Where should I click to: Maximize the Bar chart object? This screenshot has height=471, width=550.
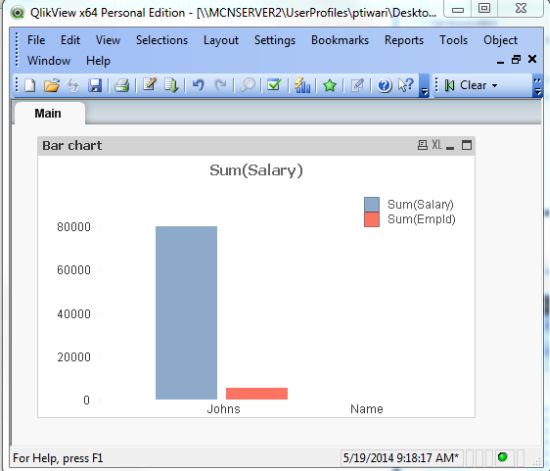pos(467,145)
